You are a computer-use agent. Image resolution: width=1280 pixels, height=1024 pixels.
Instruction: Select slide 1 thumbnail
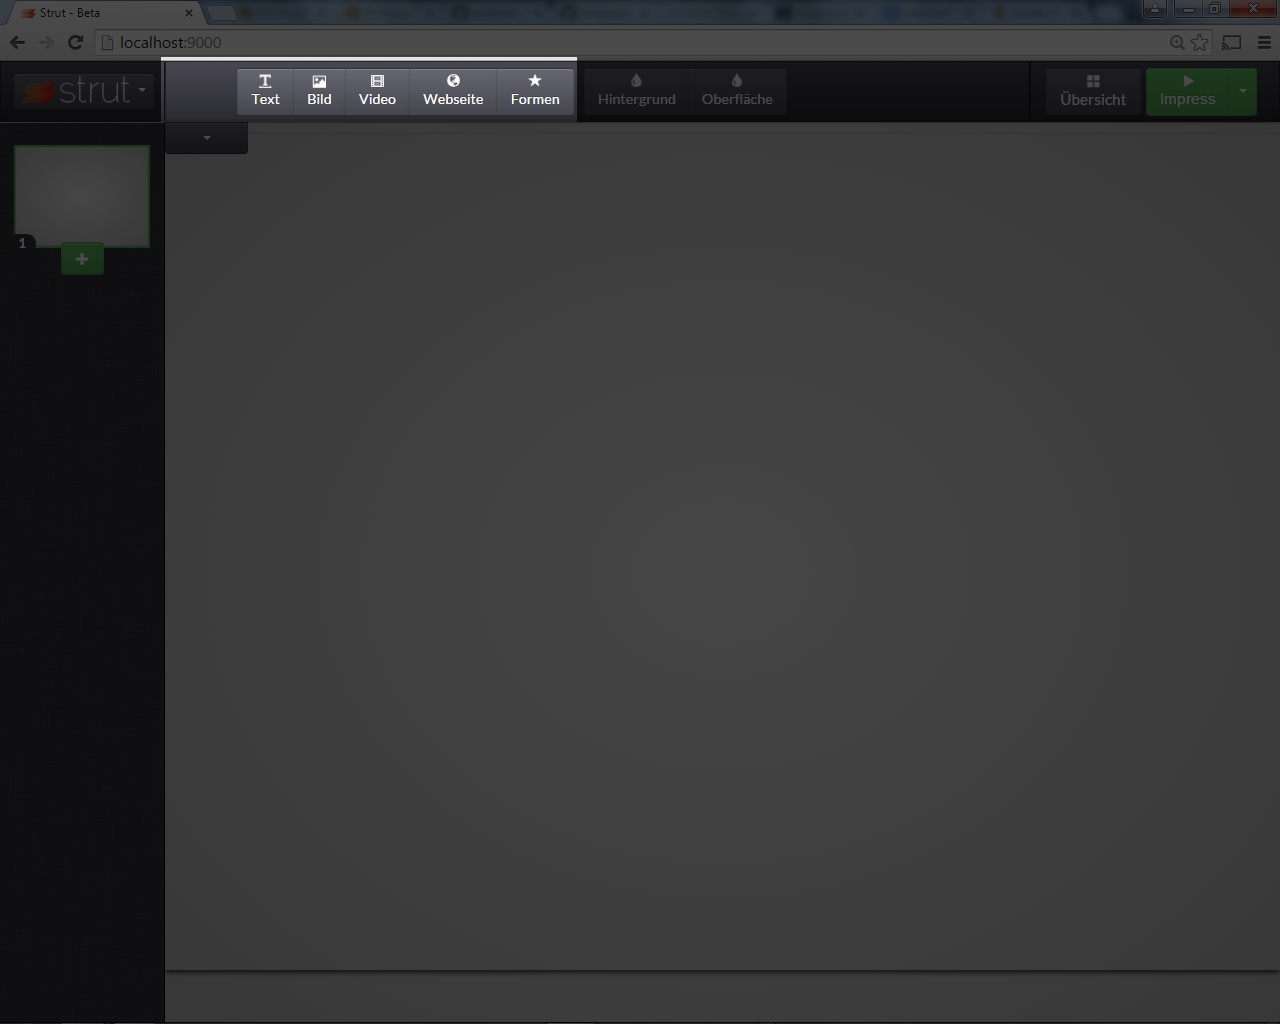(x=82, y=194)
